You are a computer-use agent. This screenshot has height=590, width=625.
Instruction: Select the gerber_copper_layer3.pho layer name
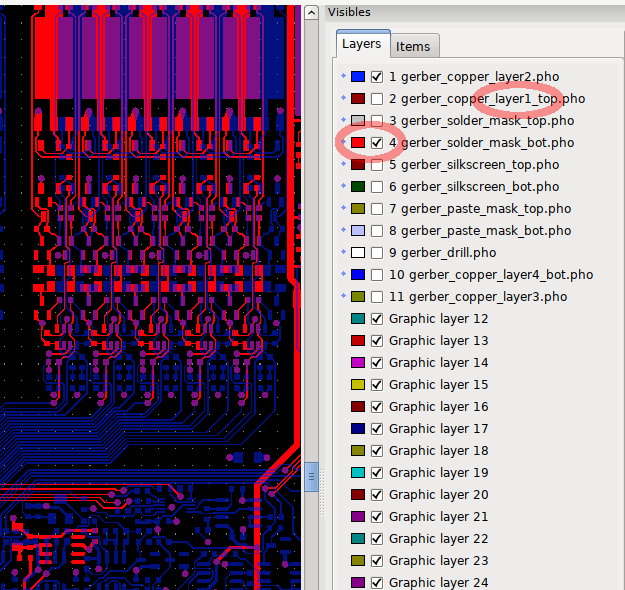(x=480, y=297)
